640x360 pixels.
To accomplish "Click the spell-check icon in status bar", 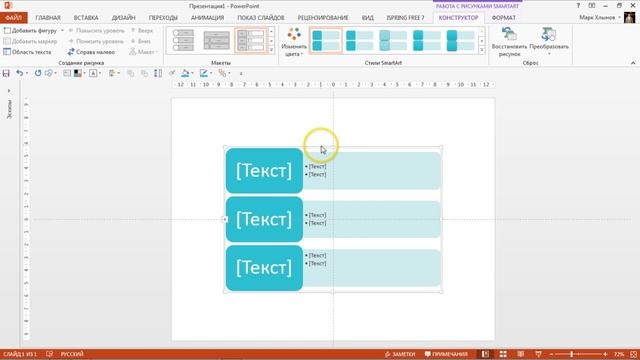I will (49, 354).
